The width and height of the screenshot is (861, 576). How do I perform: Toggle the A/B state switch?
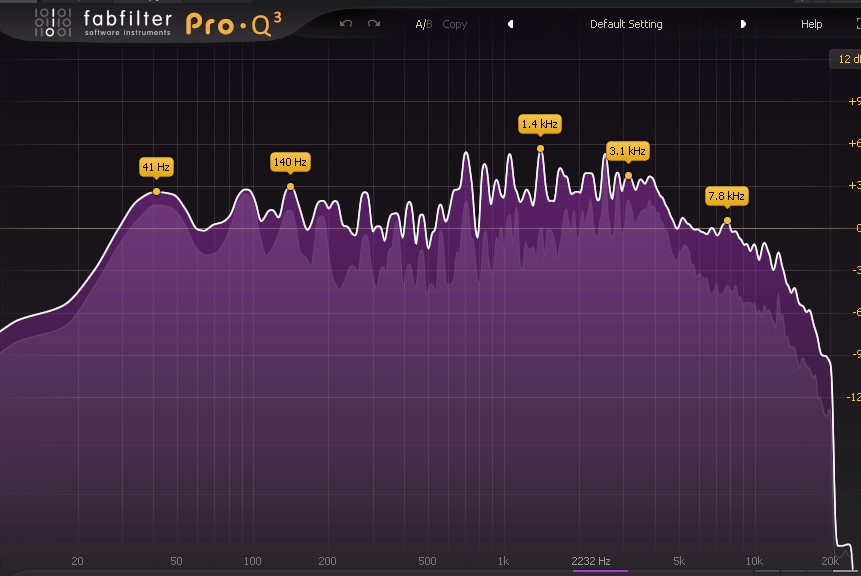(424, 24)
